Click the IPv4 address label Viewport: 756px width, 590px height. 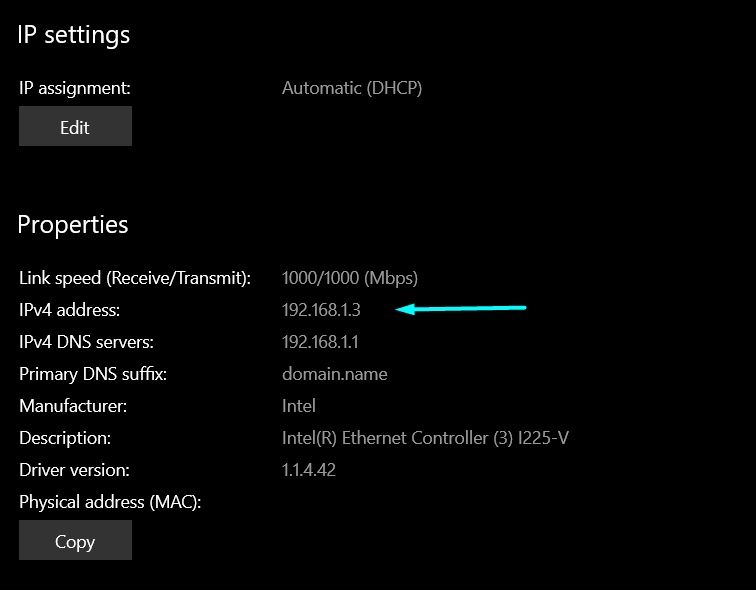(x=69, y=310)
